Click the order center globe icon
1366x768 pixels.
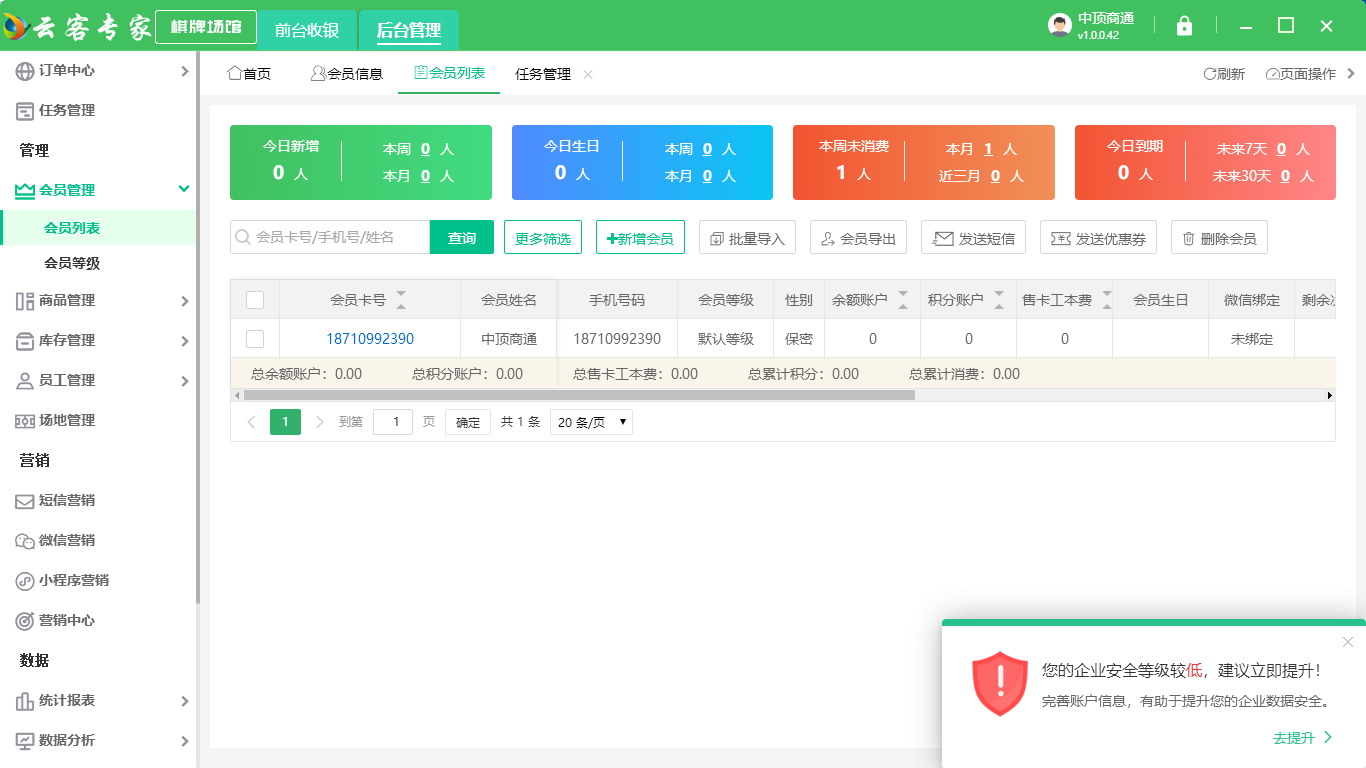(25, 71)
